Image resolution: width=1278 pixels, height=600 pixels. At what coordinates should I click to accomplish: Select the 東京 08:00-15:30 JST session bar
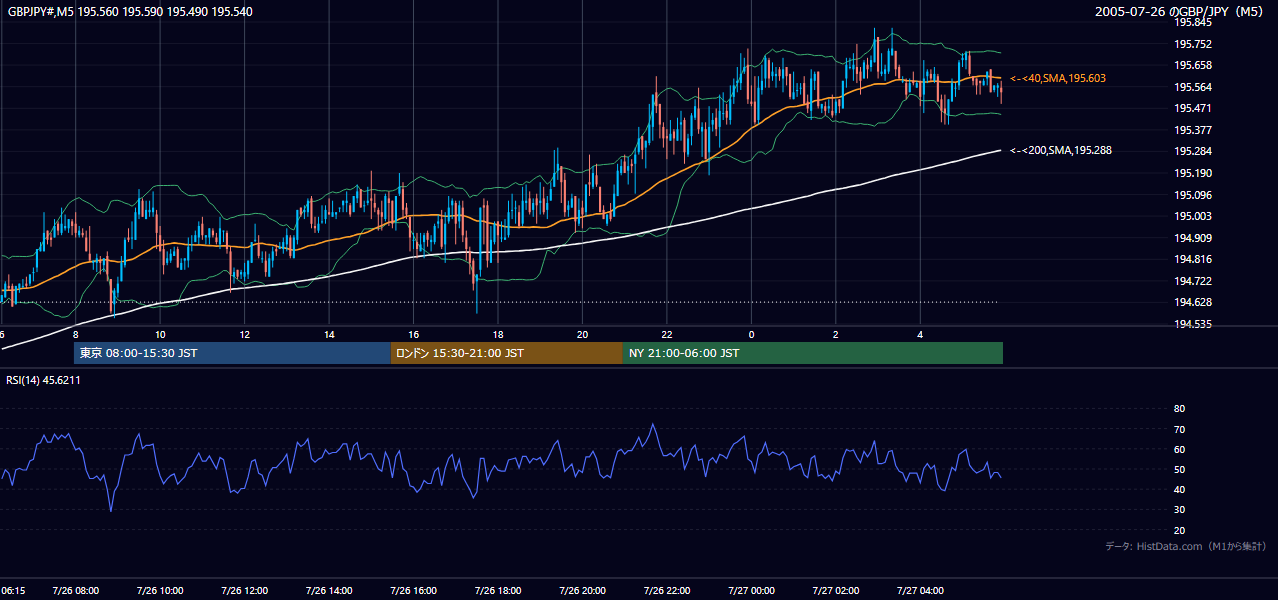232,353
